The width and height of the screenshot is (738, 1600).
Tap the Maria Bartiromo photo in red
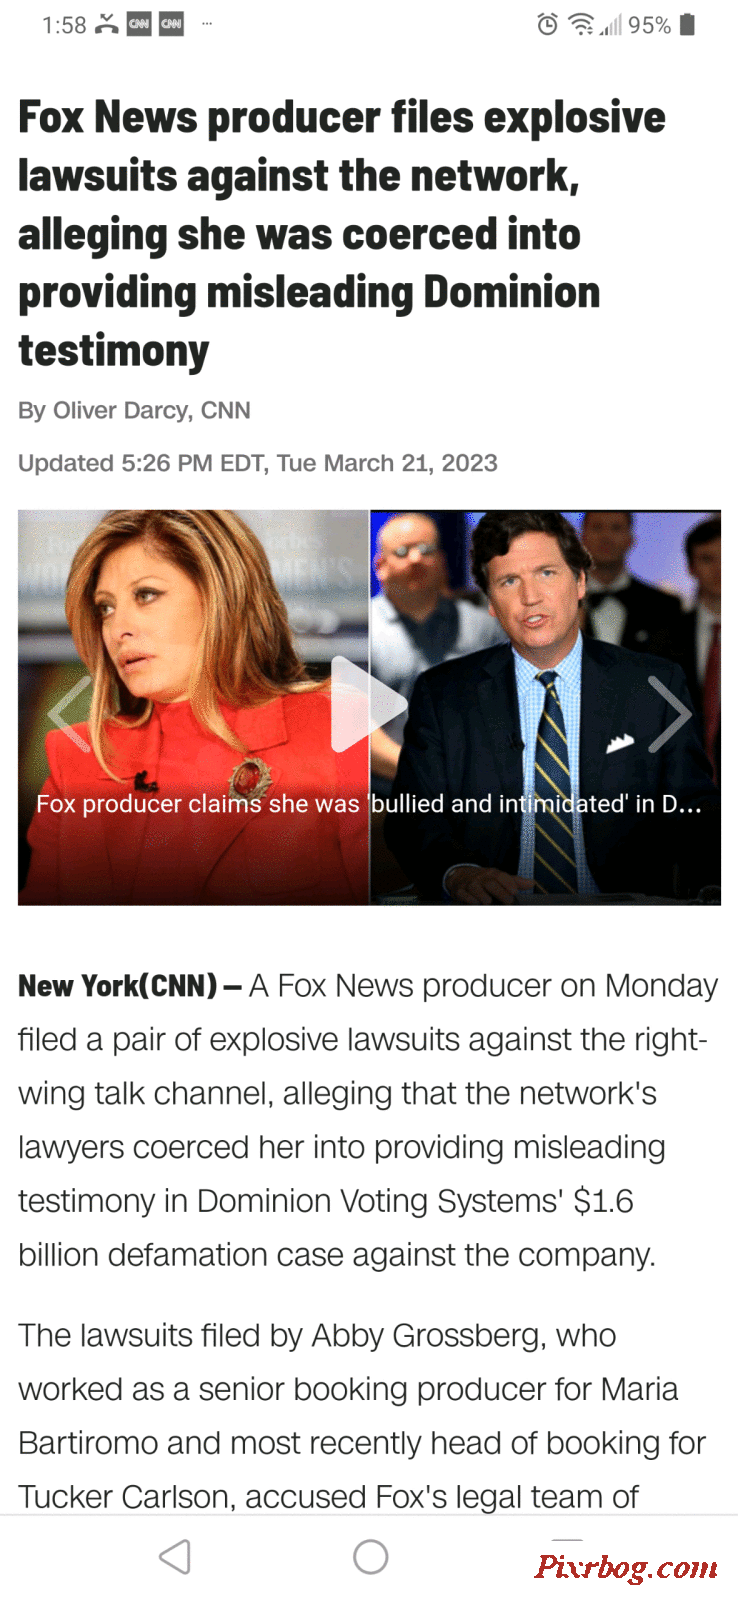click(x=193, y=708)
